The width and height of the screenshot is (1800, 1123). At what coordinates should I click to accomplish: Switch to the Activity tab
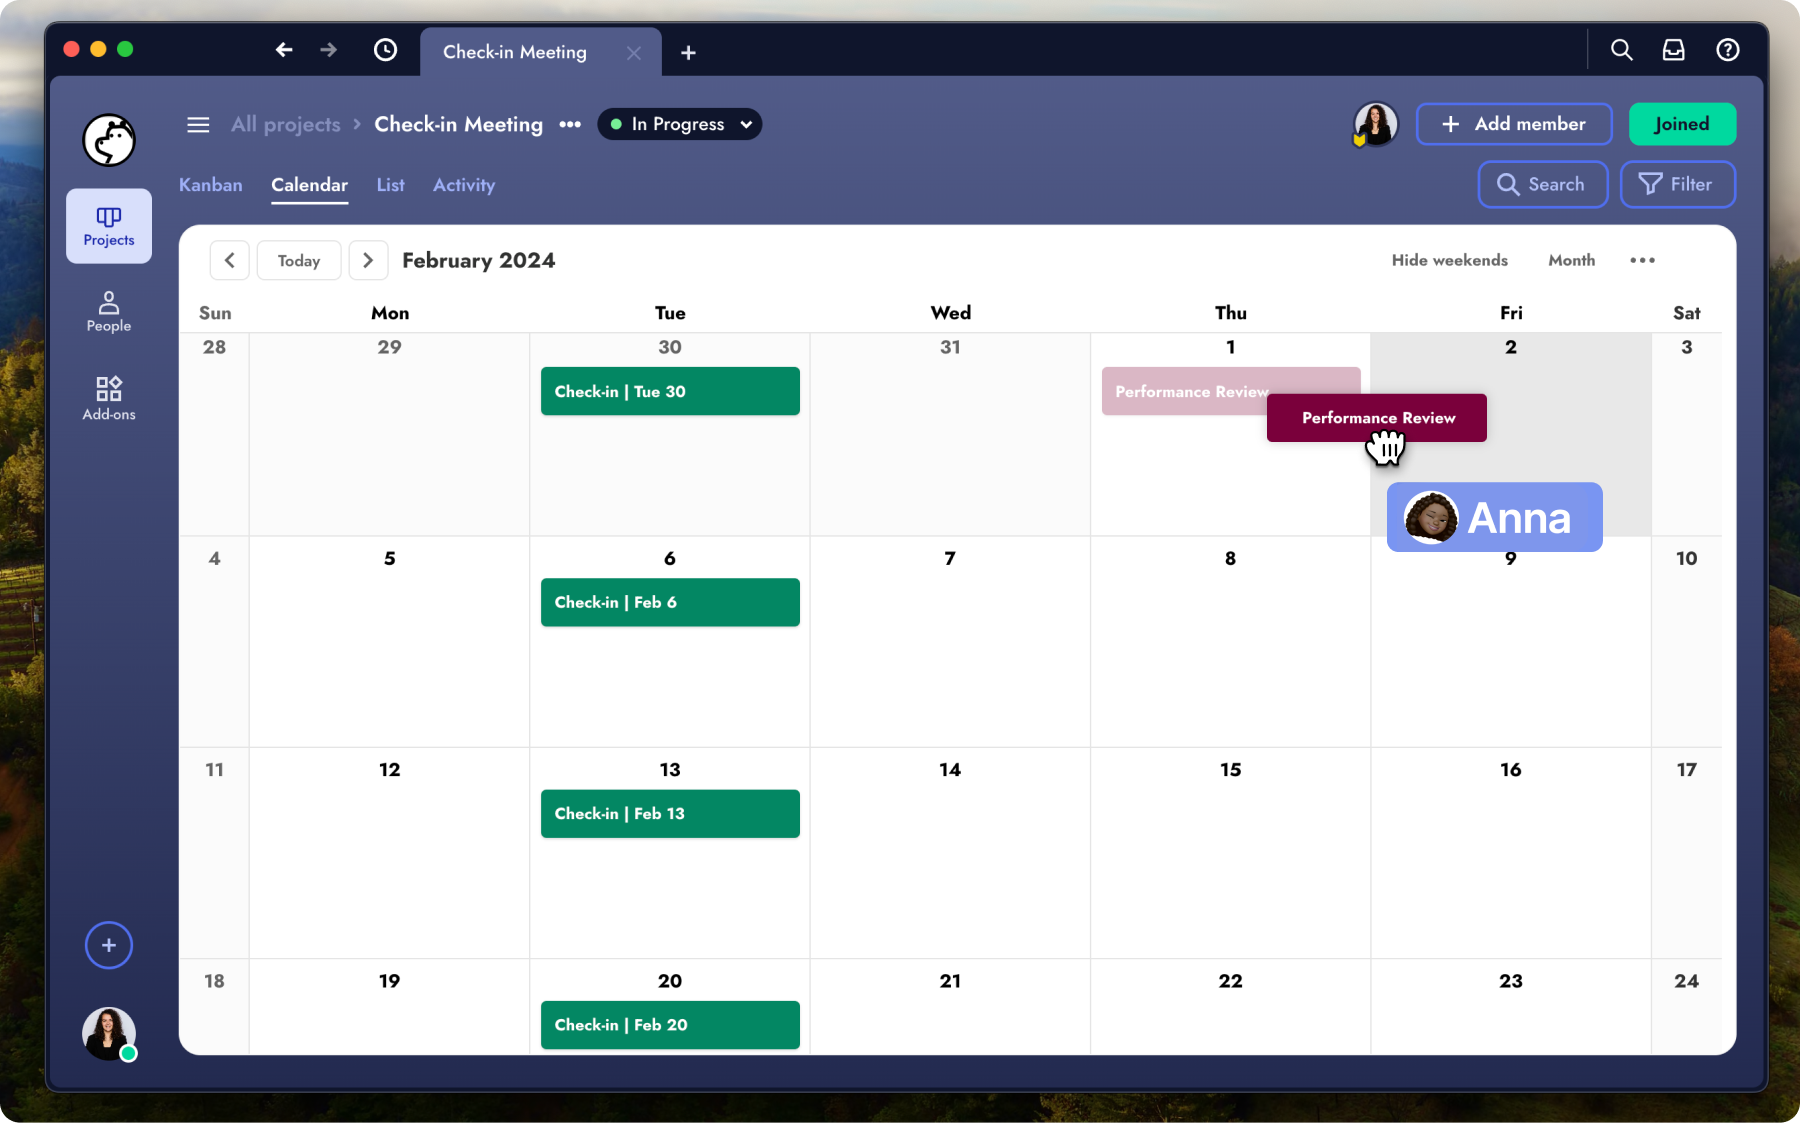(x=463, y=185)
